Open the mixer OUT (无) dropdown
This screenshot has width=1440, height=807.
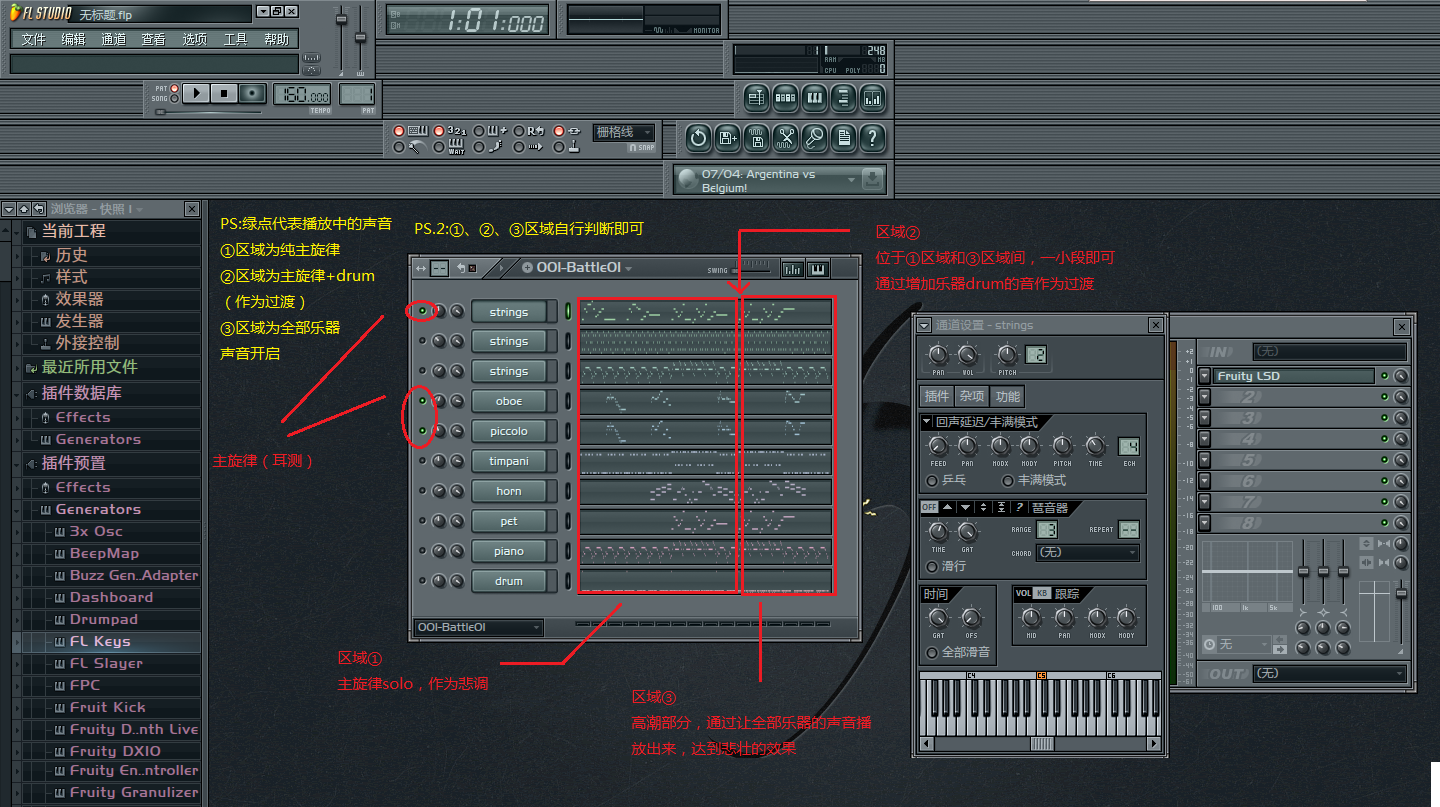click(x=1329, y=674)
